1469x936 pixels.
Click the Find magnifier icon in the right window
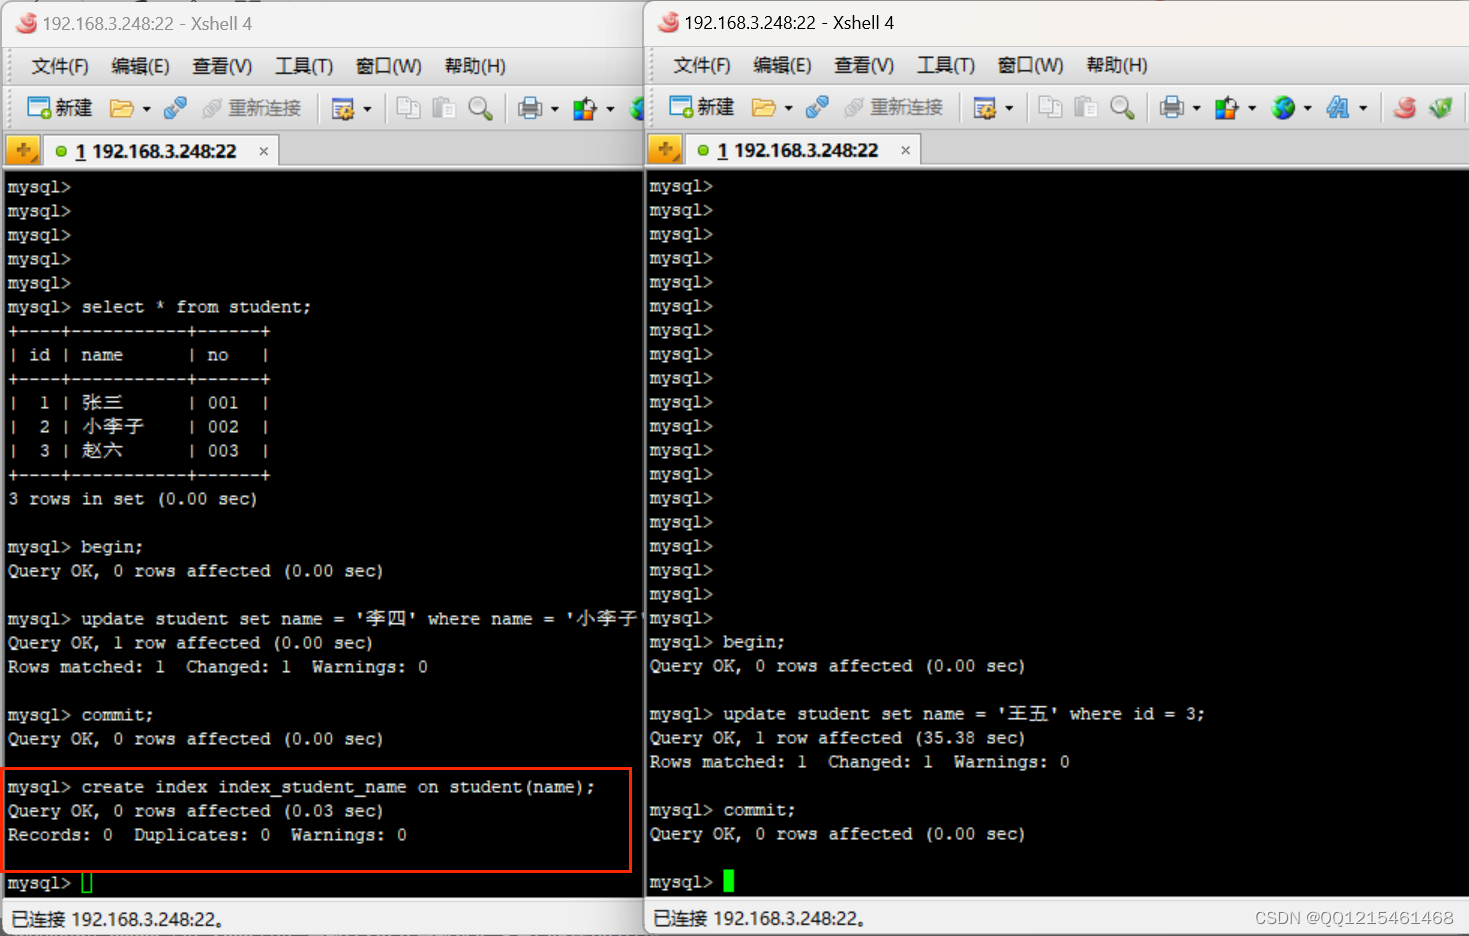pyautogui.click(x=1123, y=107)
